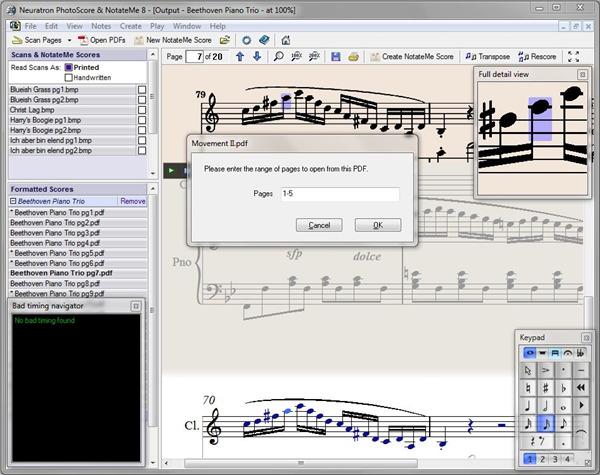Select the Printed scan option

pyautogui.click(x=69, y=67)
